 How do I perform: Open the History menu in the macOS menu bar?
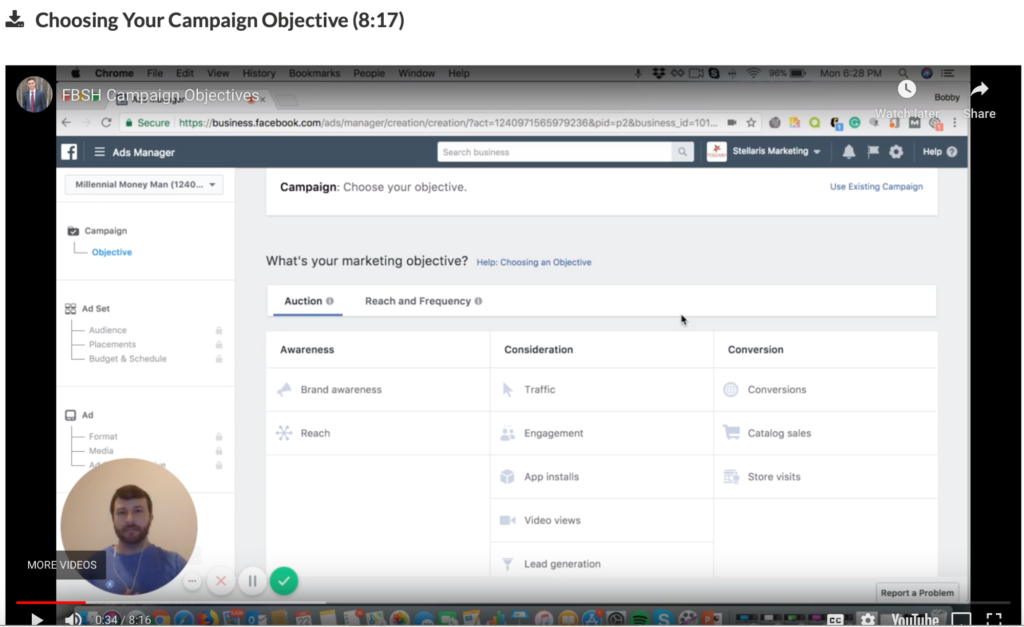[x=259, y=73]
